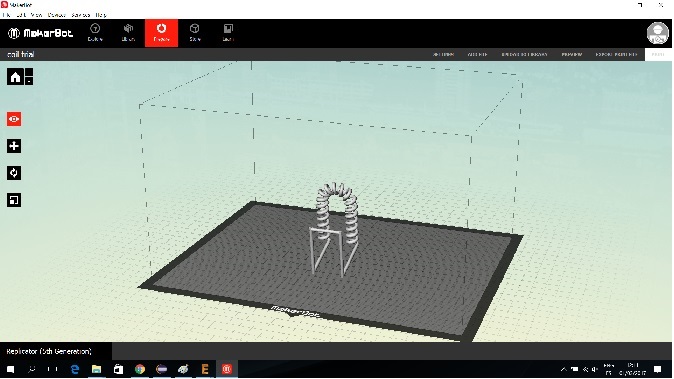
Task: Switch to the Store tab
Action: click(x=195, y=33)
